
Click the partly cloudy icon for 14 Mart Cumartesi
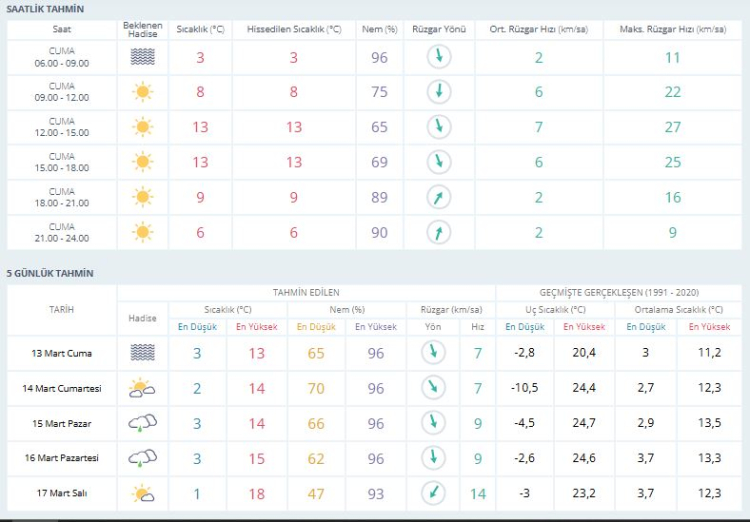point(141,387)
